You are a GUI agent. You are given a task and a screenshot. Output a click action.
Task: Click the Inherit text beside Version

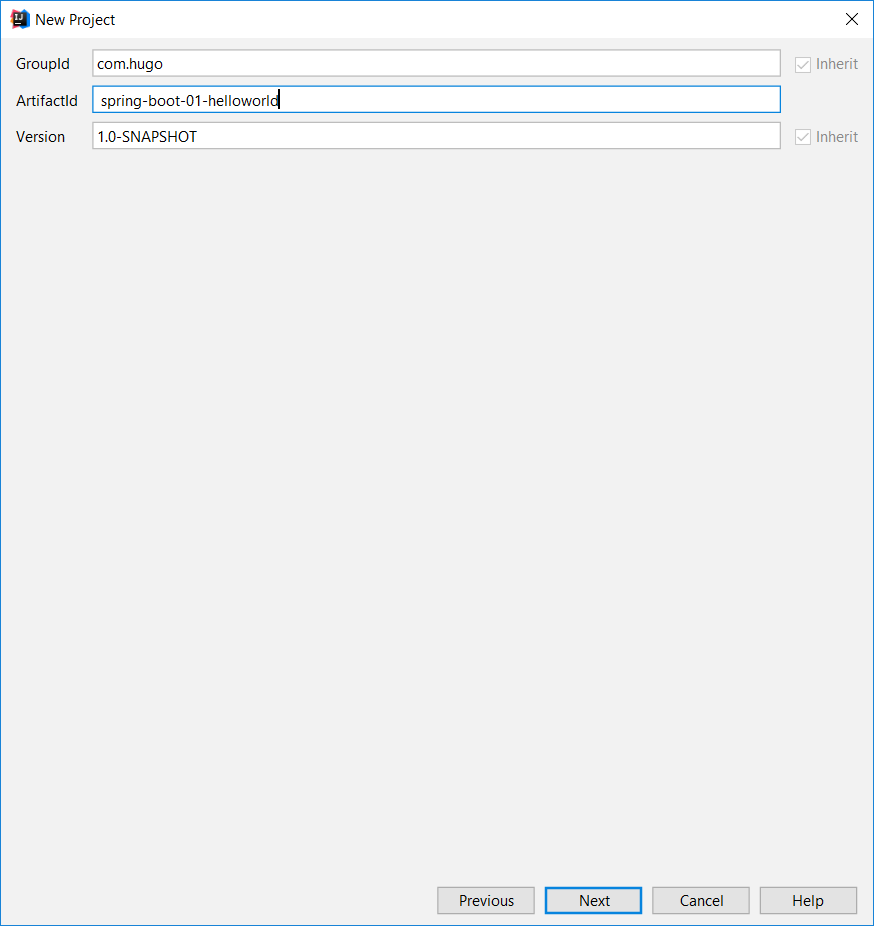click(837, 137)
